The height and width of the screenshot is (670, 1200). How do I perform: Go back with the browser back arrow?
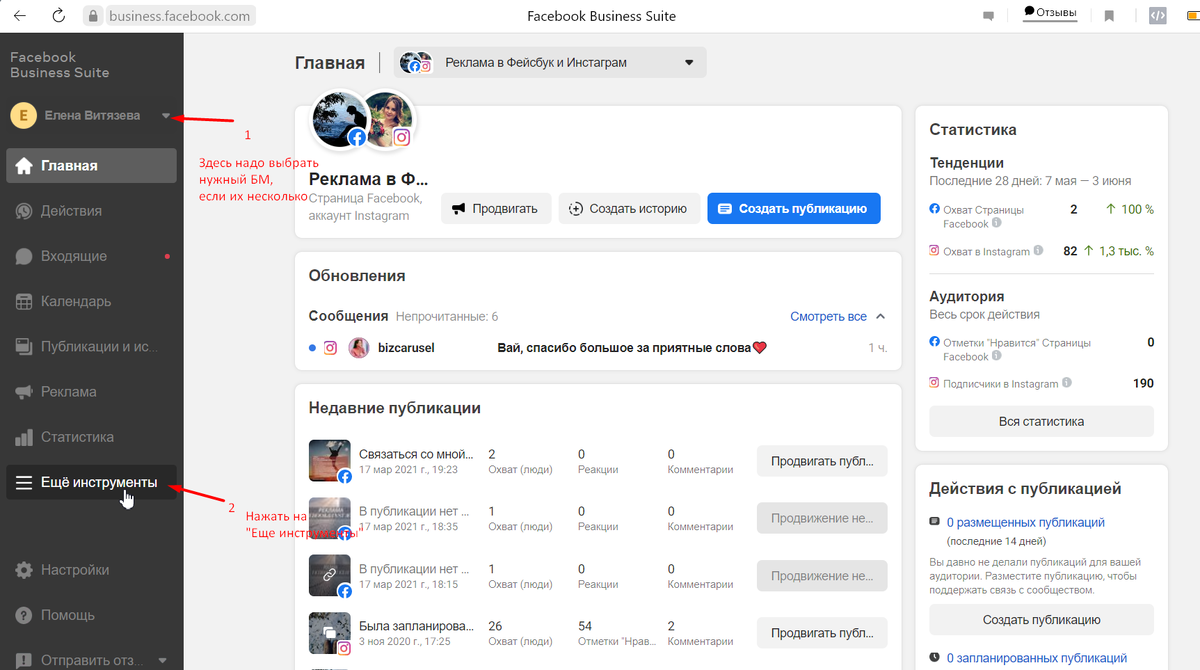(21, 16)
